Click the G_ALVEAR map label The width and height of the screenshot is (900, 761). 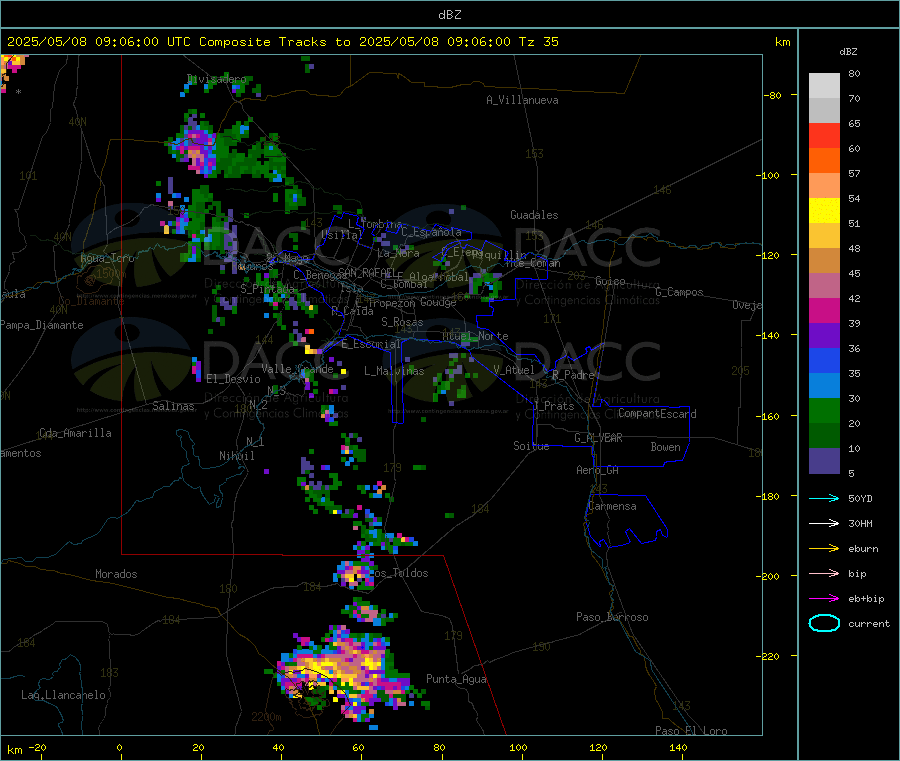[598, 438]
